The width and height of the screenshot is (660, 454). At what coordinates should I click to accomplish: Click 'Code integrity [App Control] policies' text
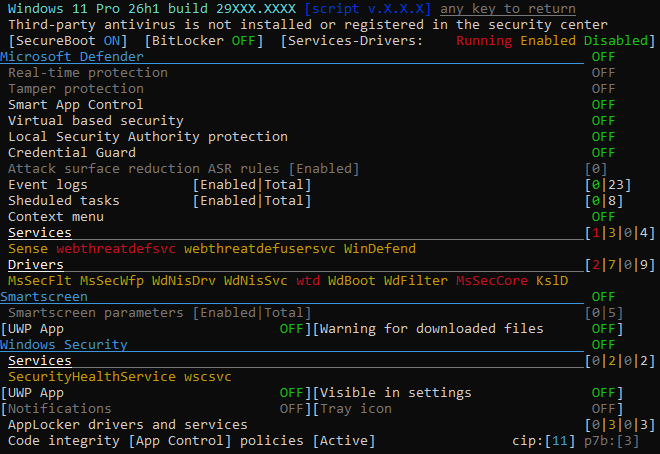point(156,441)
